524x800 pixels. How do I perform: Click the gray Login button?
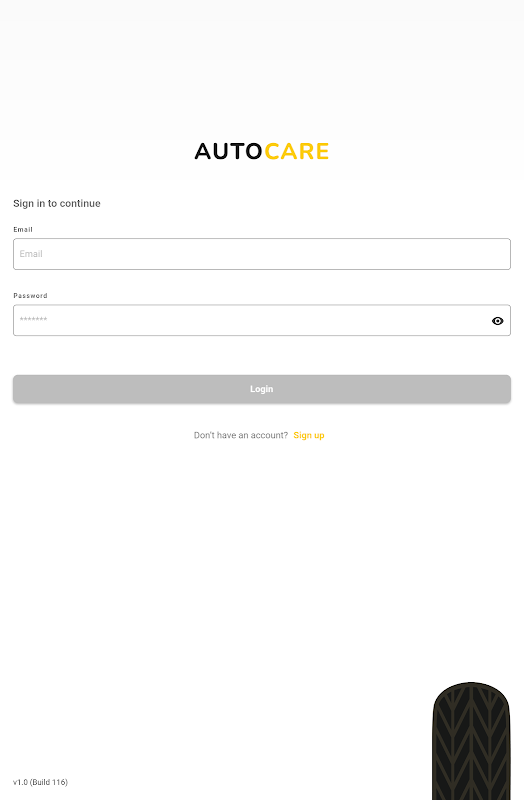coord(262,389)
